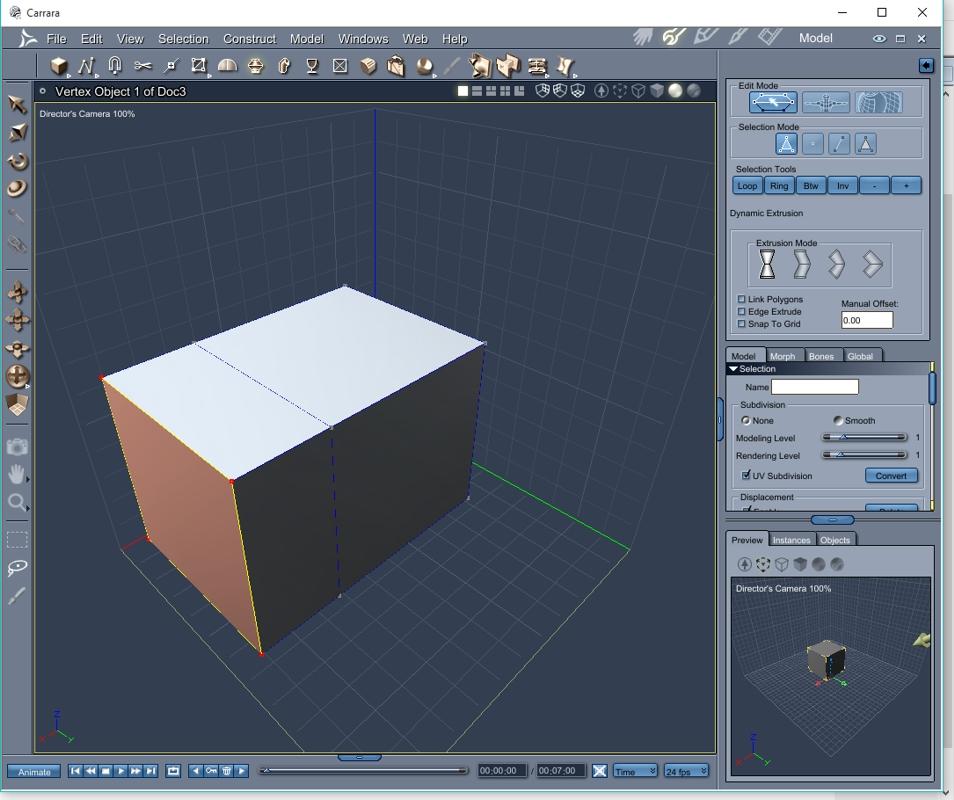Click the timeline scrubber slider

(363, 770)
